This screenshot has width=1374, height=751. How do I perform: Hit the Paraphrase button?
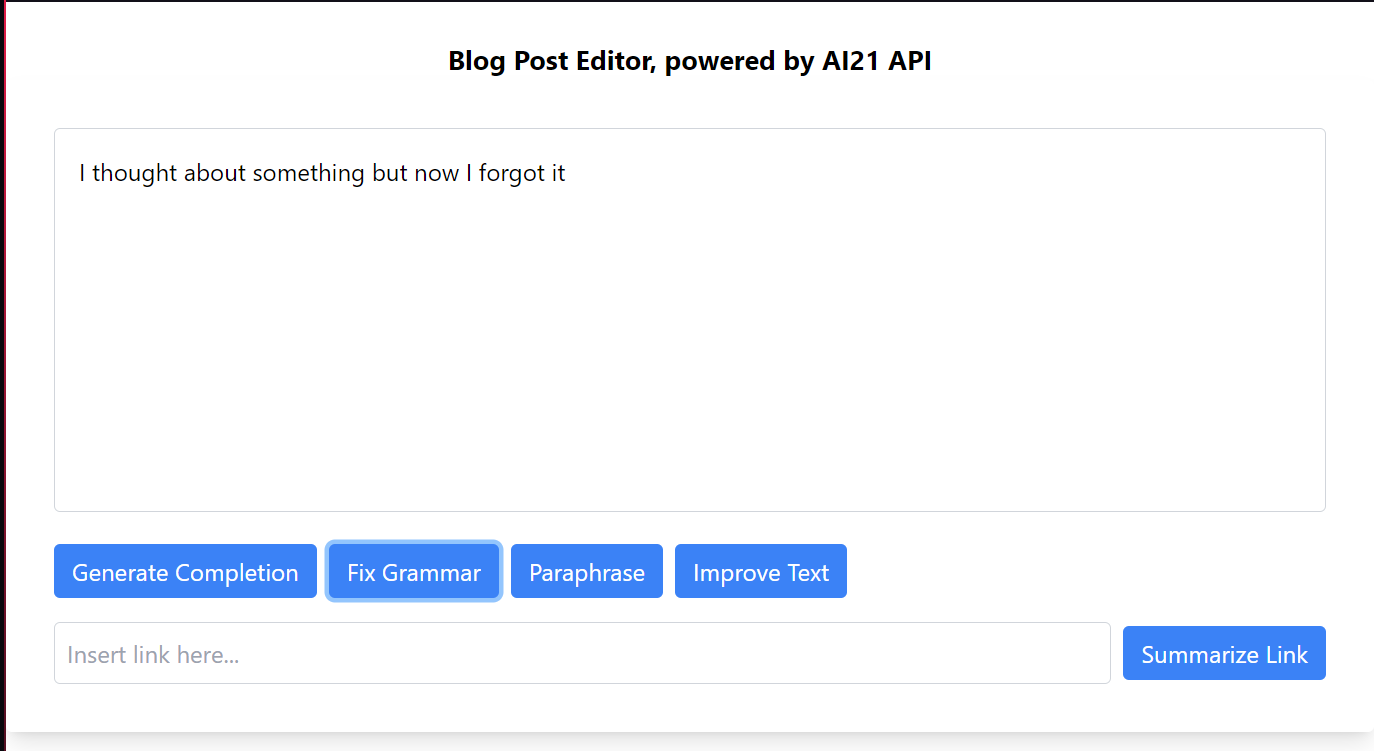click(x=586, y=572)
